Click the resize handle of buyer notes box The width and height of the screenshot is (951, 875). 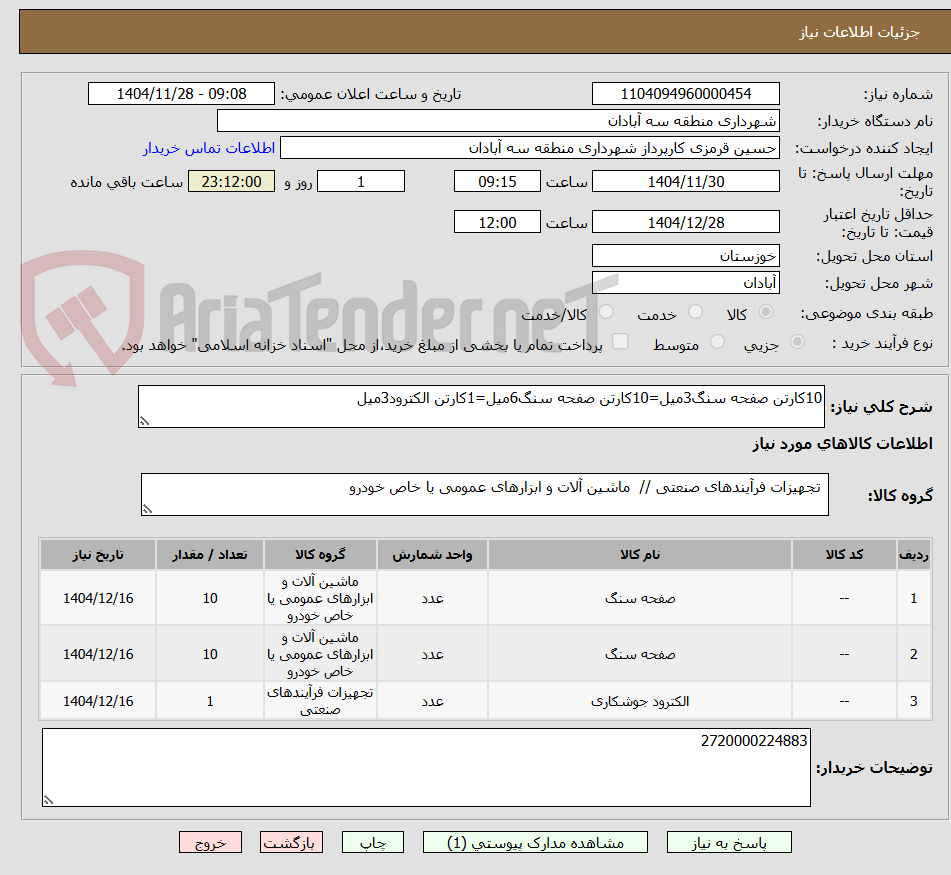(48, 800)
